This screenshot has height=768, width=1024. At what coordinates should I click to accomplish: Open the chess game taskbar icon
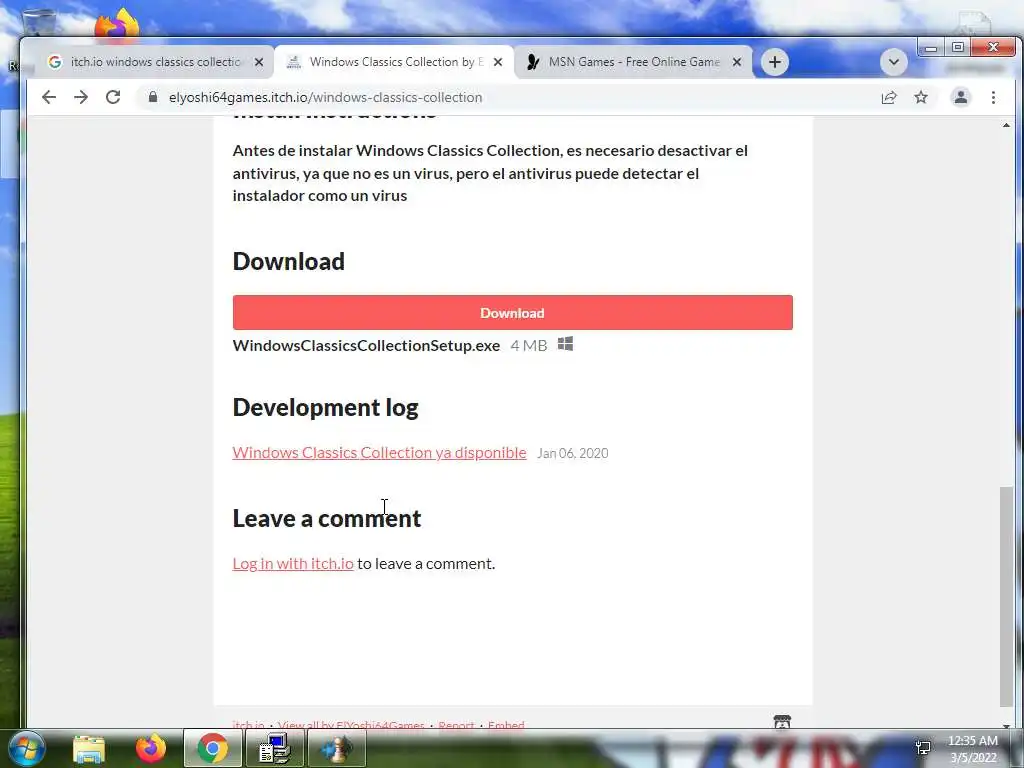(x=337, y=748)
